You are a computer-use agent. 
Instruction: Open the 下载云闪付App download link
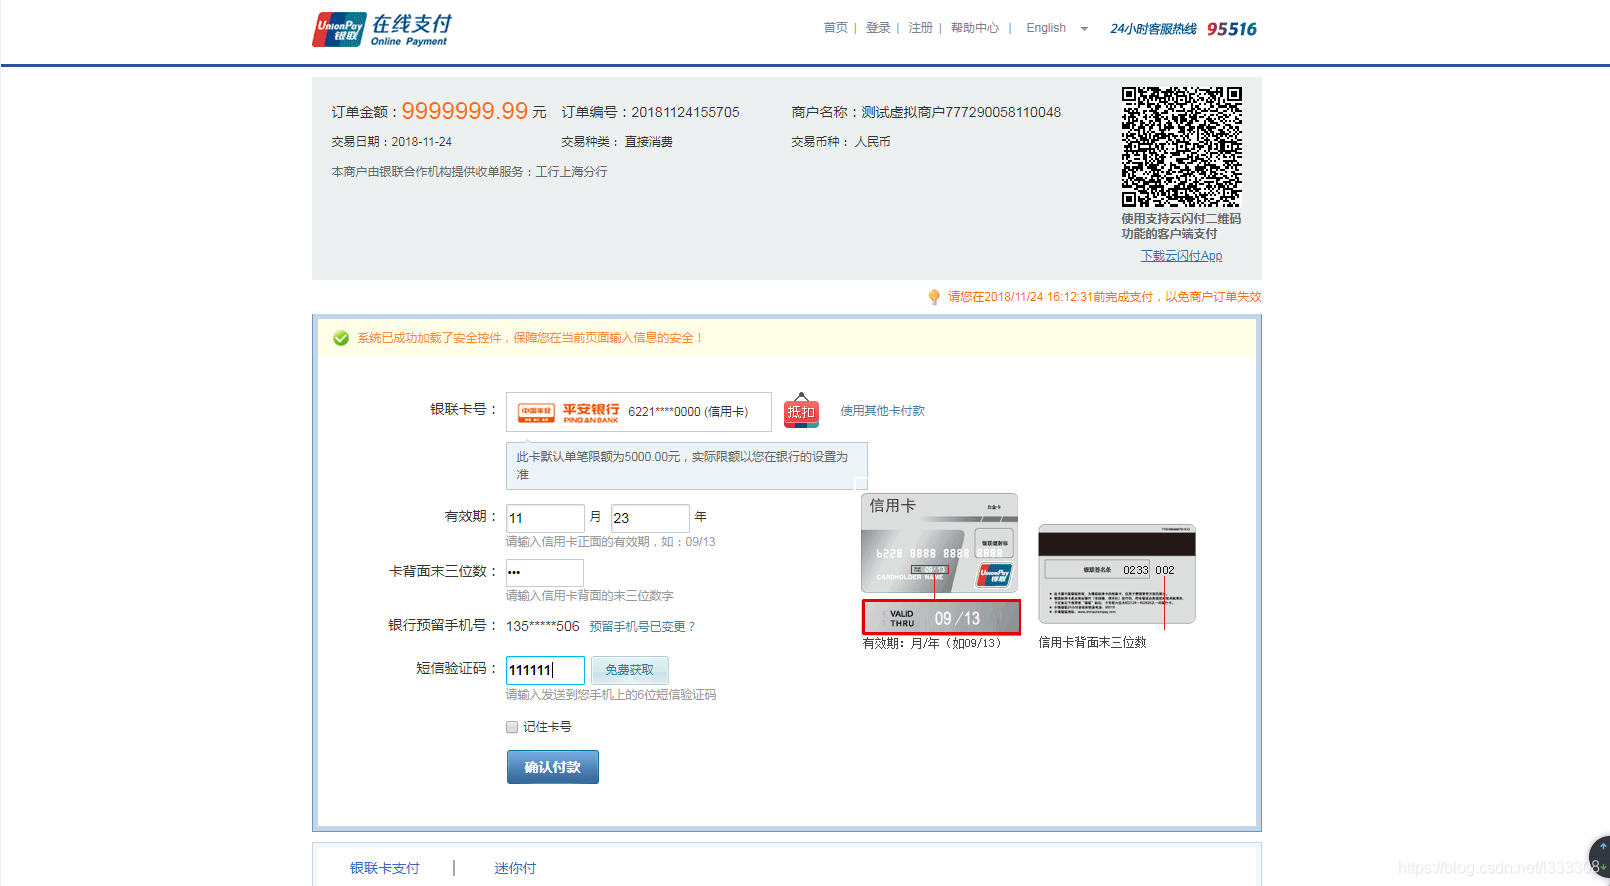1181,256
